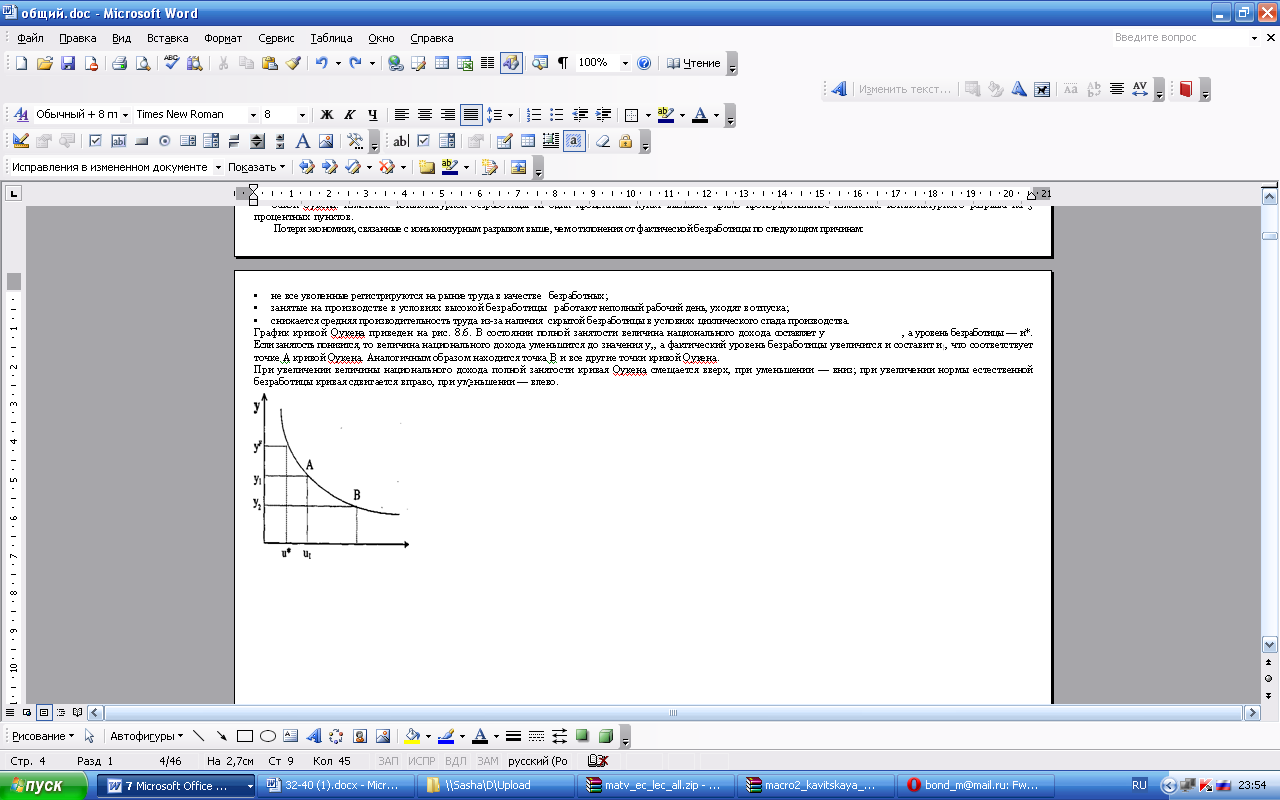Toggle italic formatting (К)

point(349,115)
